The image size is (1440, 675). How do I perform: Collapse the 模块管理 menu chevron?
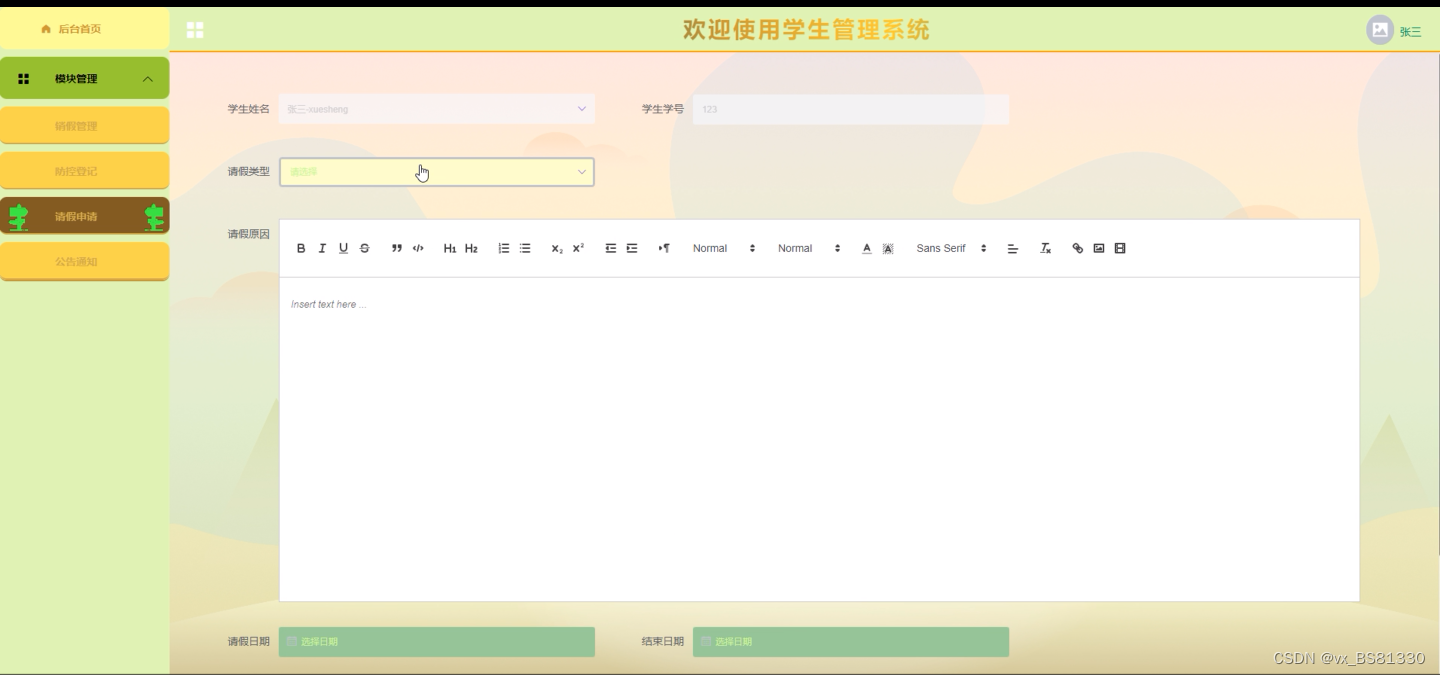pyautogui.click(x=148, y=79)
